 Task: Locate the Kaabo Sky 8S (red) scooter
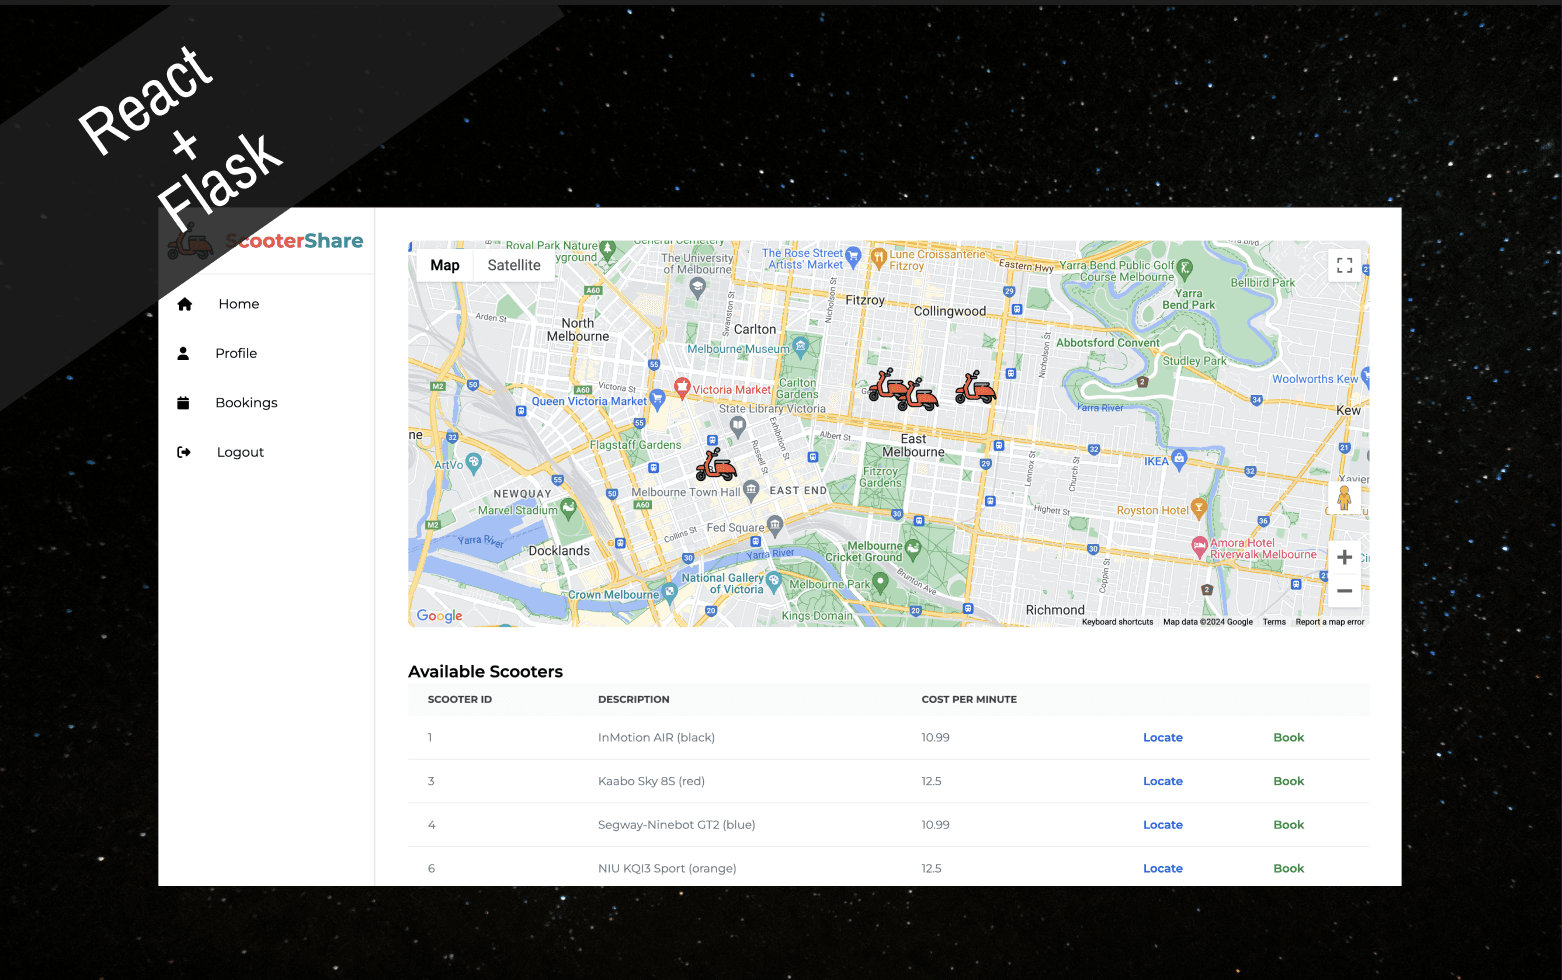point(1162,782)
